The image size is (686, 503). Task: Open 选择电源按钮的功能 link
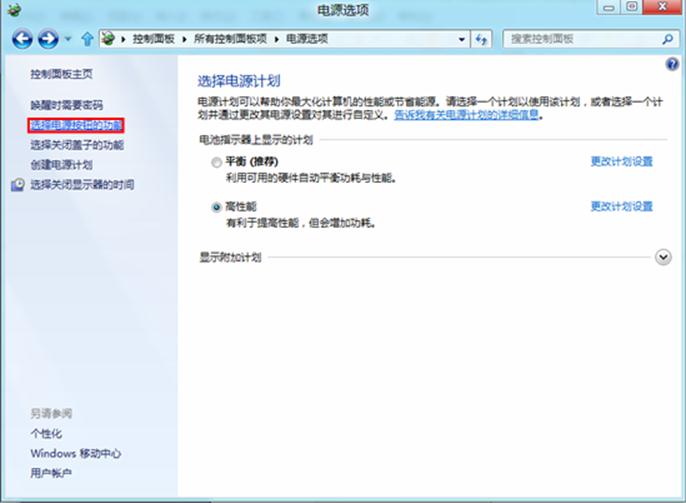click(76, 126)
